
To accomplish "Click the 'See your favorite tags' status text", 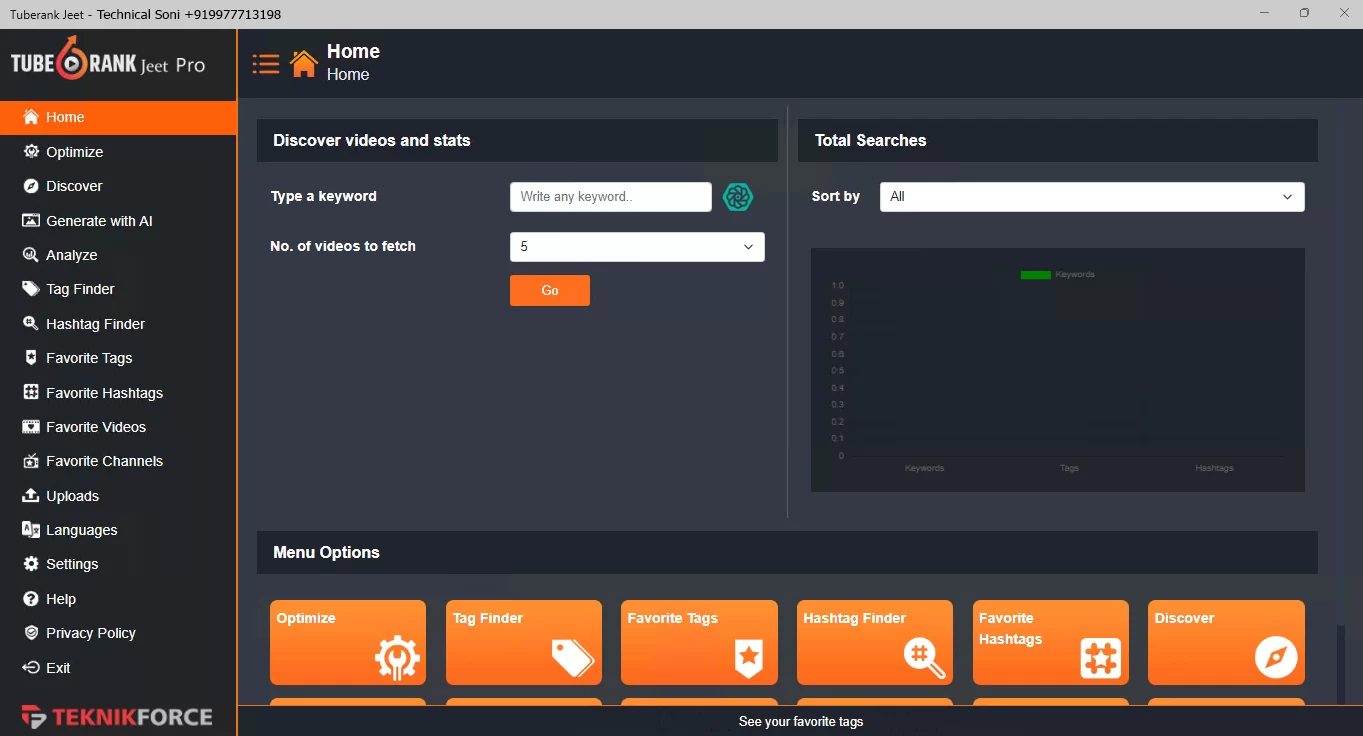I will coord(801,721).
